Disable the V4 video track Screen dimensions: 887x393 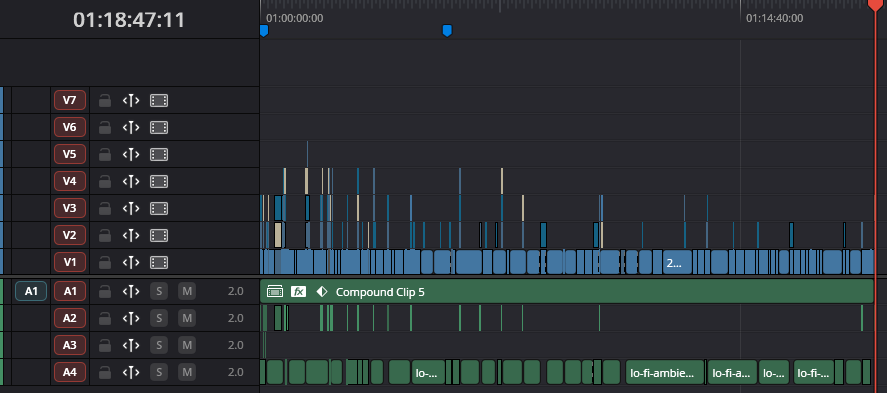pyautogui.click(x=159, y=182)
